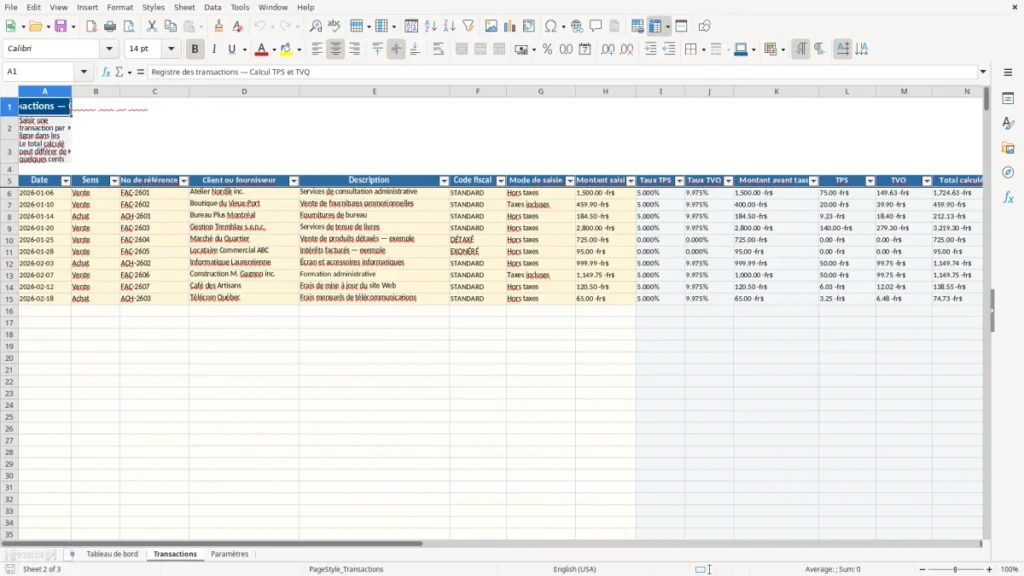Open the Data menu
The image size is (1024, 576).
(x=213, y=7)
